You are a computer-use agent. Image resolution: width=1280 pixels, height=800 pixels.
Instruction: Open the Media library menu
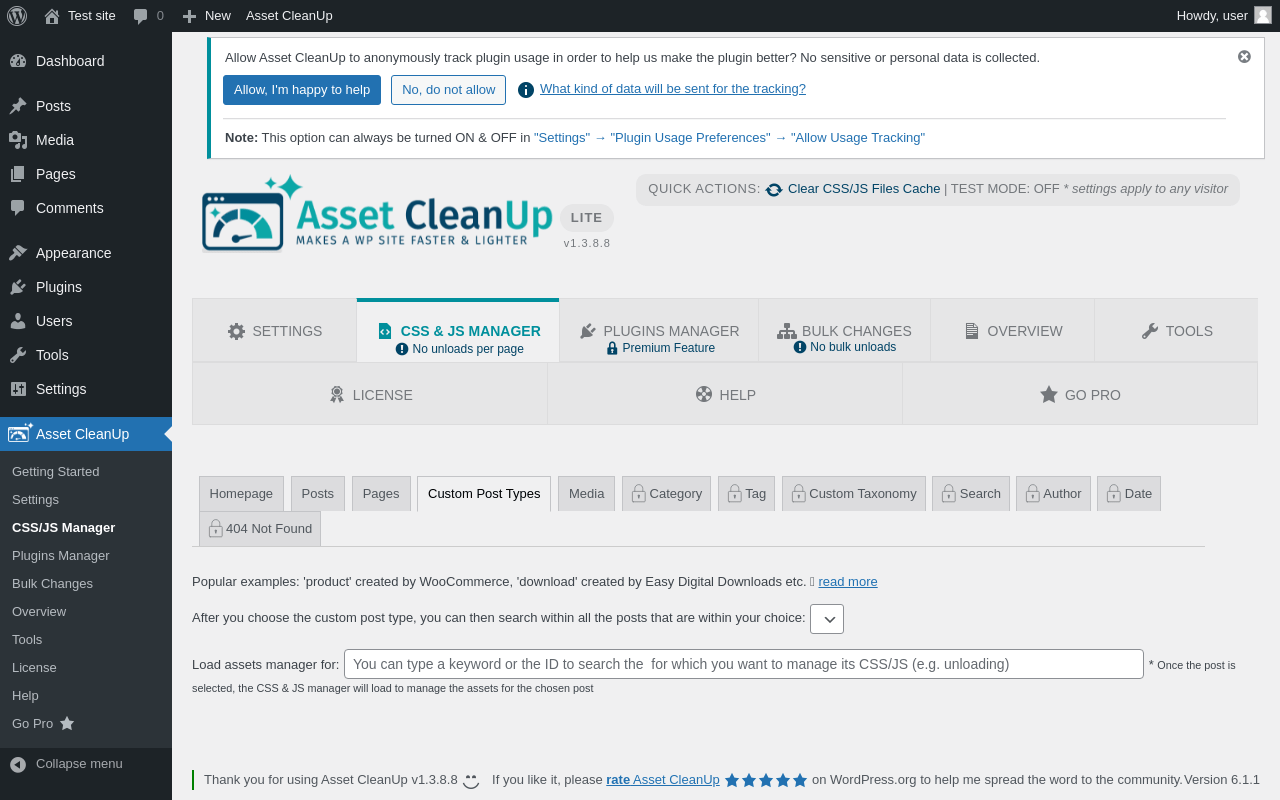pos(86,140)
